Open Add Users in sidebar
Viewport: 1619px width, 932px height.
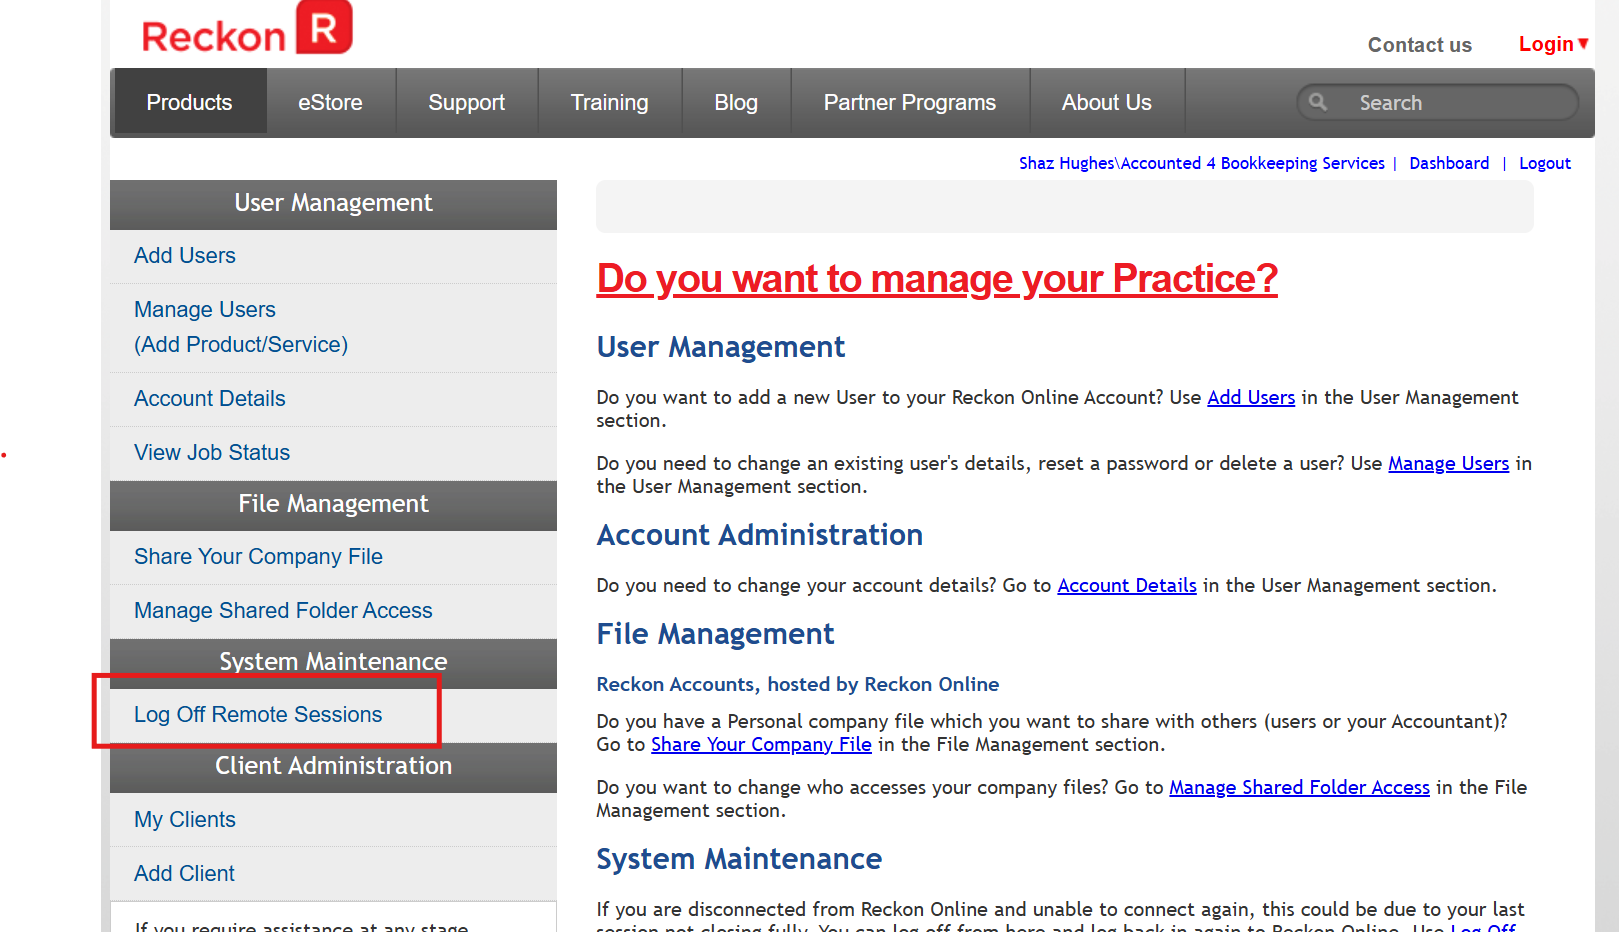pos(185,256)
